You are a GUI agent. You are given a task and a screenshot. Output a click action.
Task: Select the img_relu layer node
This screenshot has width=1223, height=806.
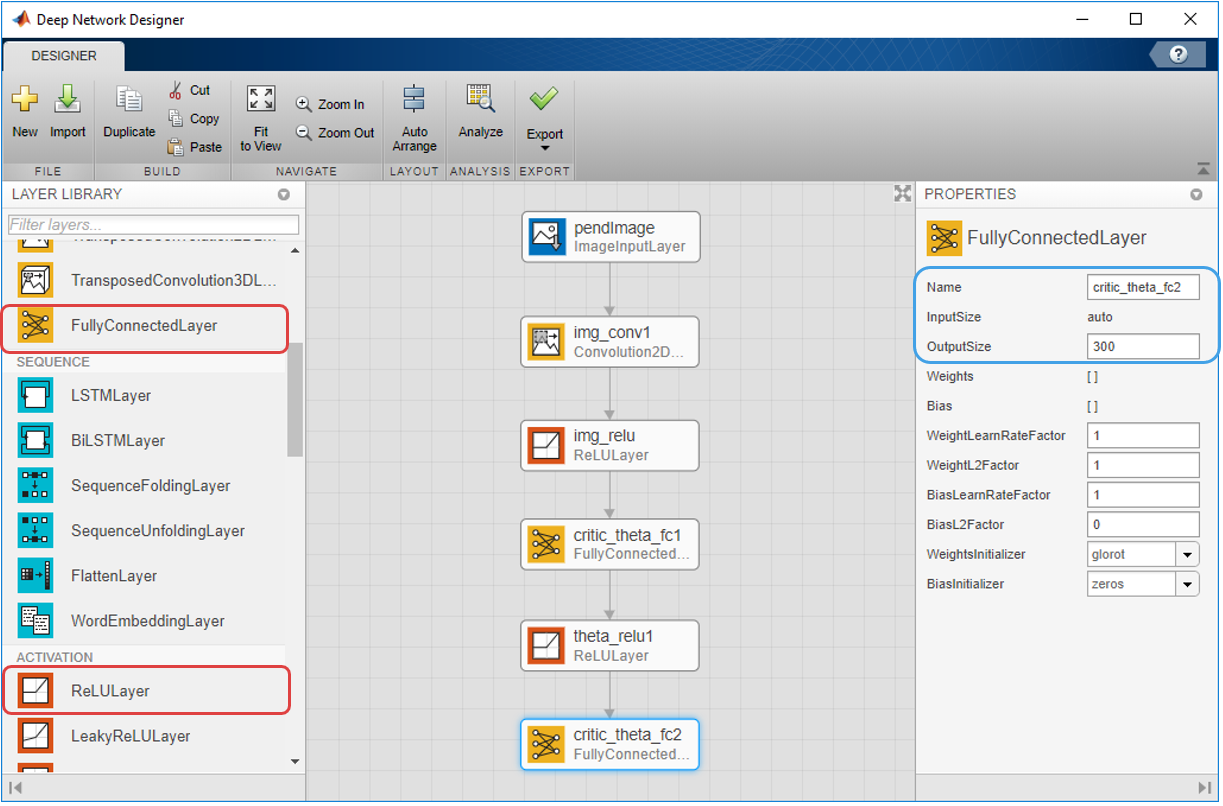click(x=610, y=445)
